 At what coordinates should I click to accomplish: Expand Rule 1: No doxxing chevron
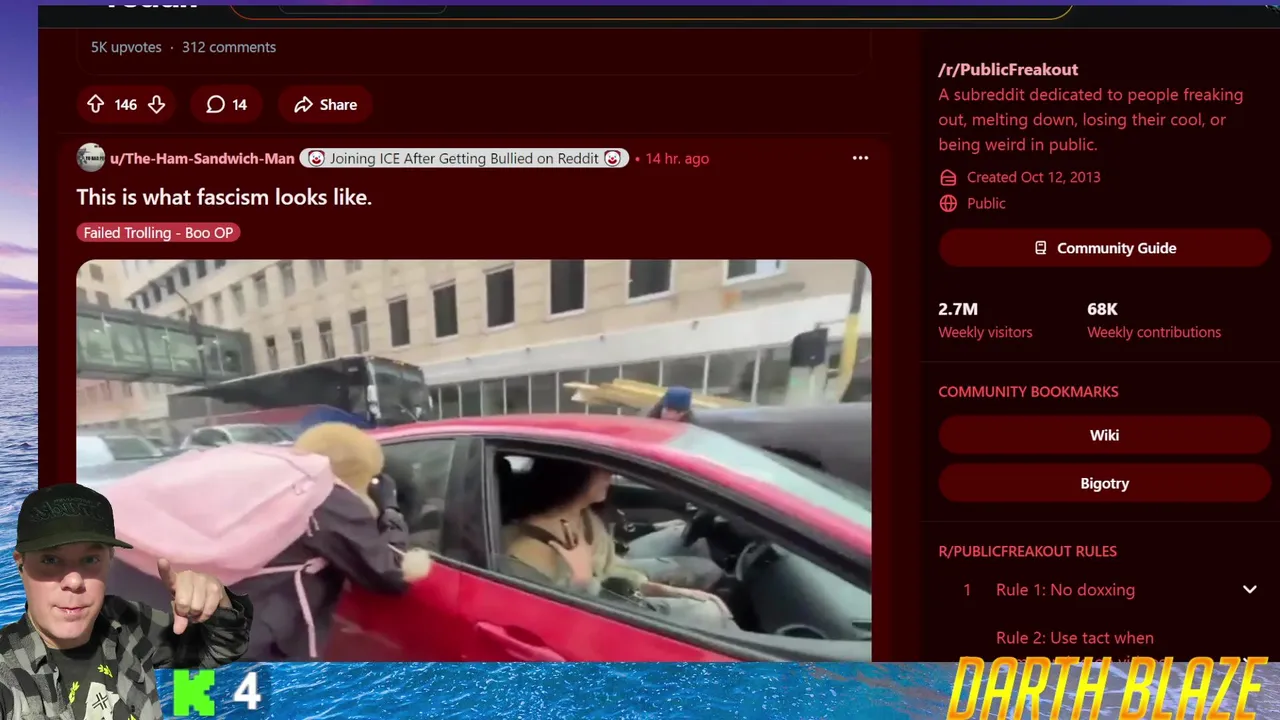(x=1249, y=589)
